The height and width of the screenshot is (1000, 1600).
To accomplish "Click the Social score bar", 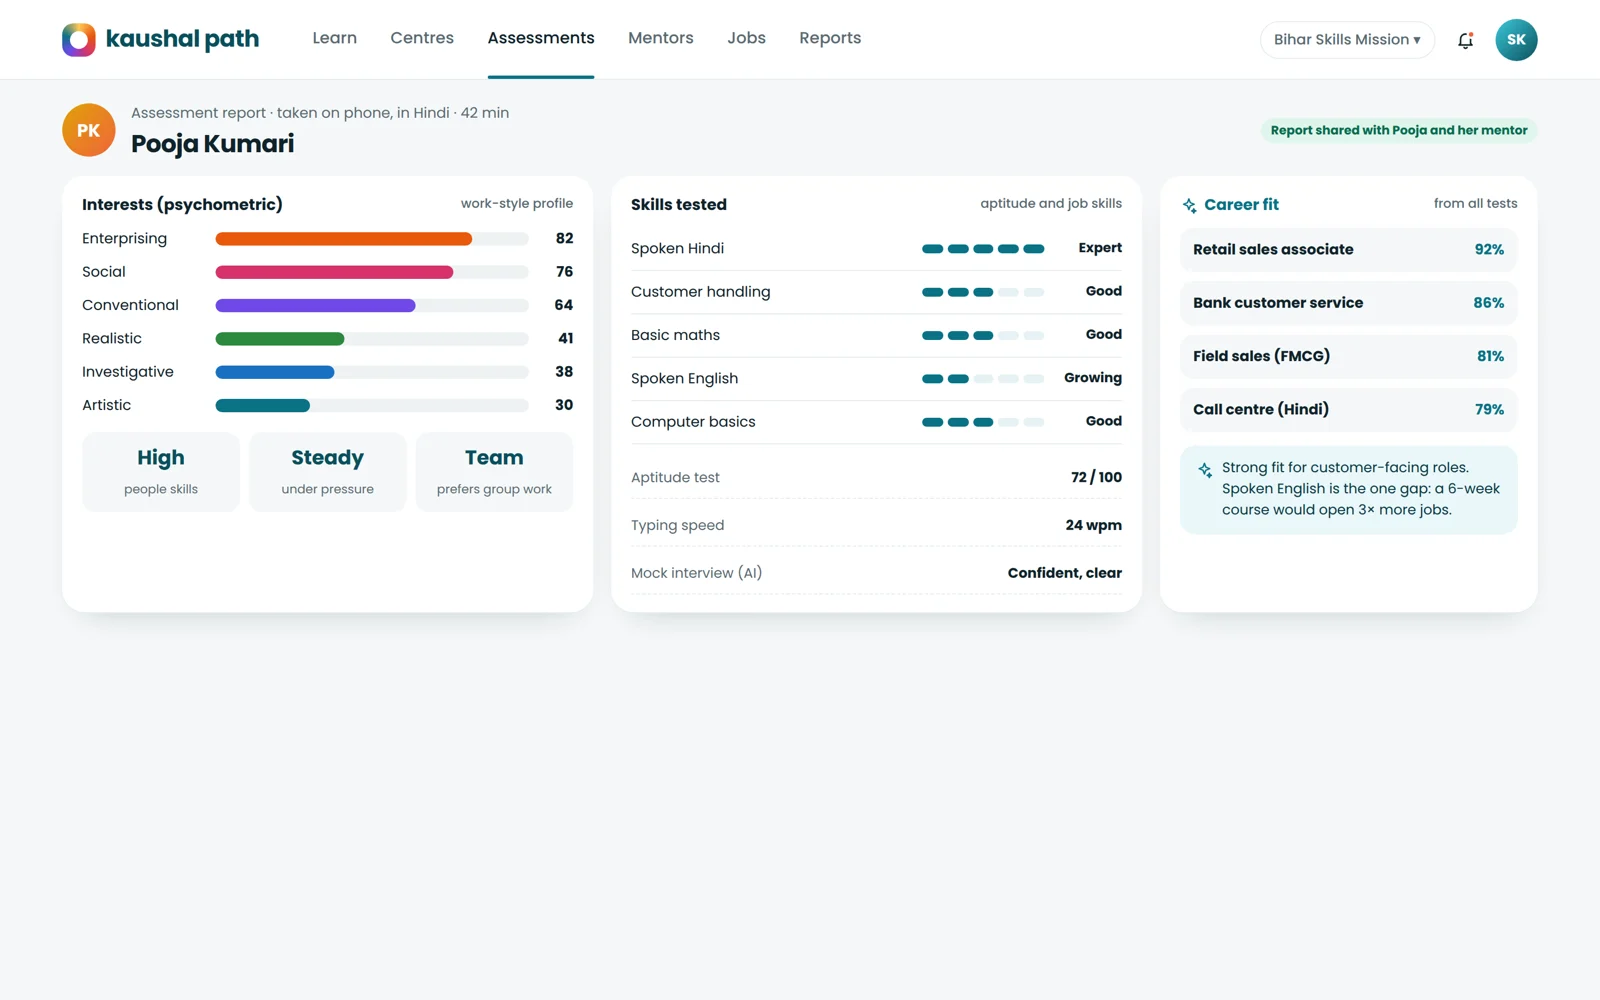I will coord(372,272).
